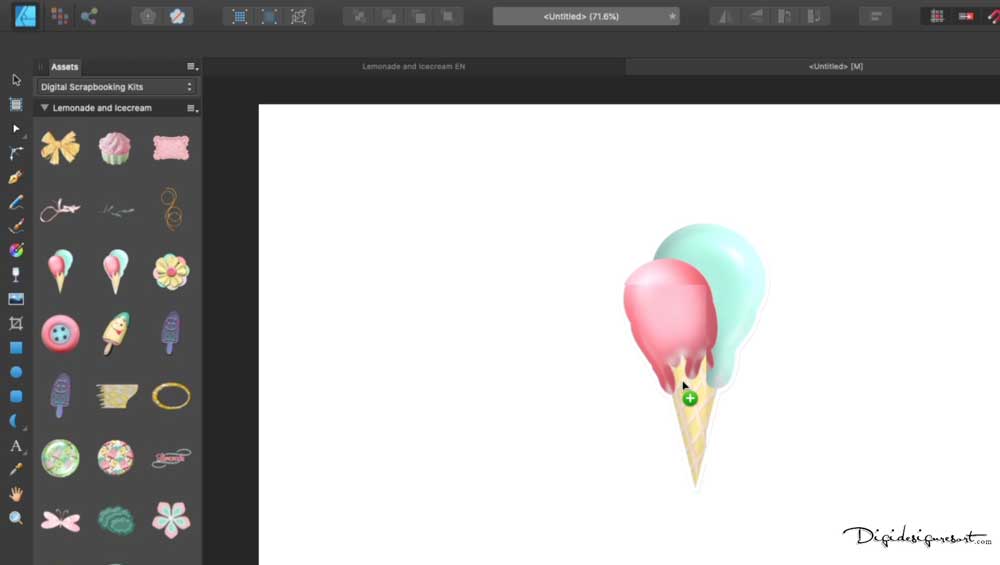Select the gold glitter tape asset
Image resolution: width=1000 pixels, height=565 pixels.
point(116,395)
